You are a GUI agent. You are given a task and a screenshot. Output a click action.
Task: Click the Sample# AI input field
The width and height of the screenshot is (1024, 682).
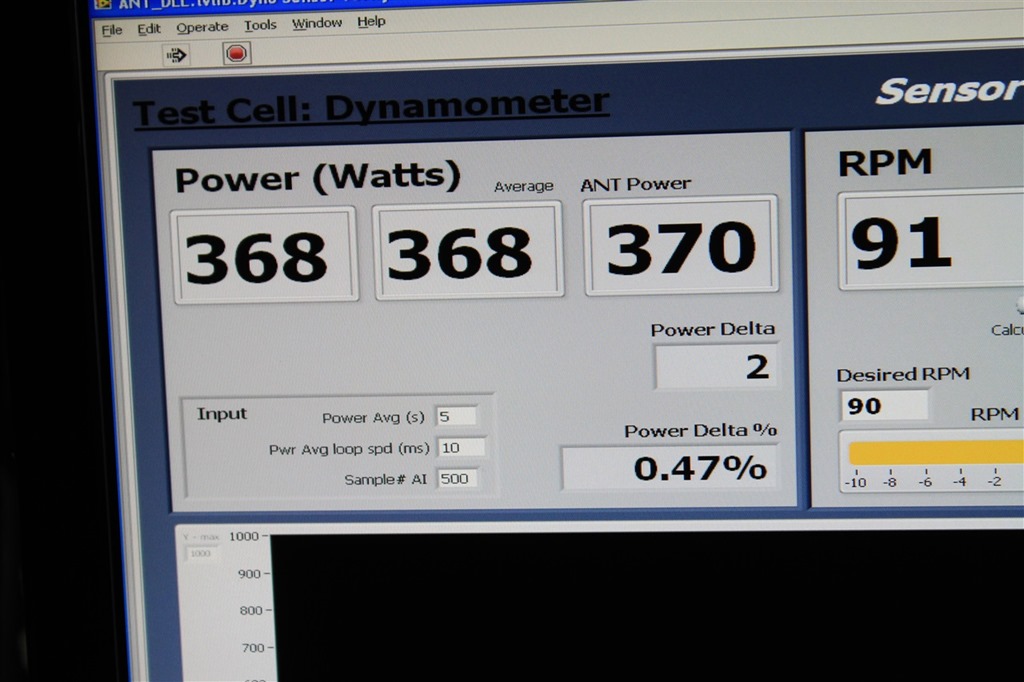coord(457,478)
